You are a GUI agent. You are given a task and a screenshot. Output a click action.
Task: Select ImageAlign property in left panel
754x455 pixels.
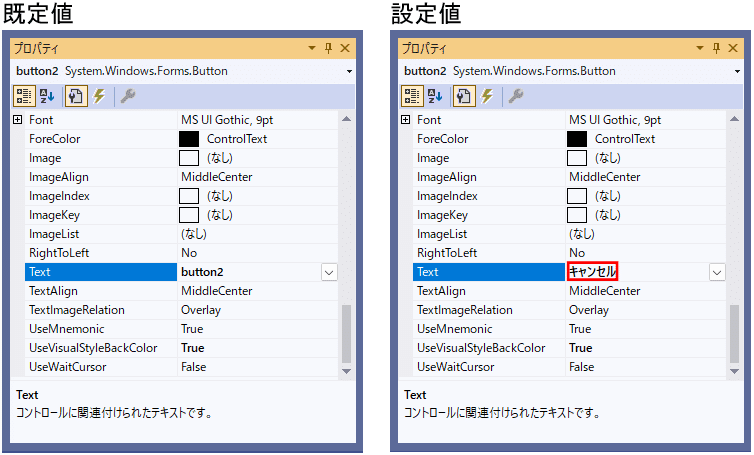click(x=101, y=177)
